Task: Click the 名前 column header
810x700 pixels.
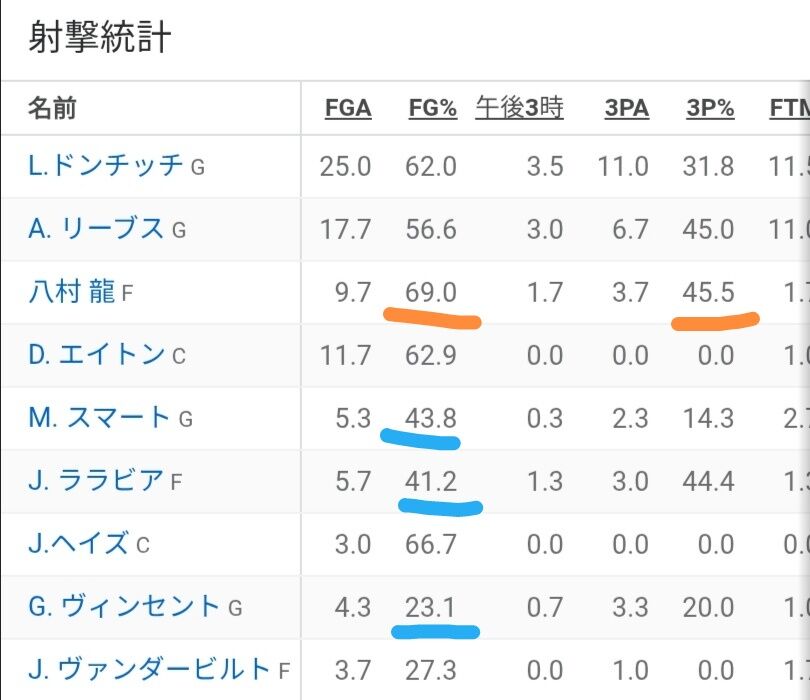Action: (52, 108)
